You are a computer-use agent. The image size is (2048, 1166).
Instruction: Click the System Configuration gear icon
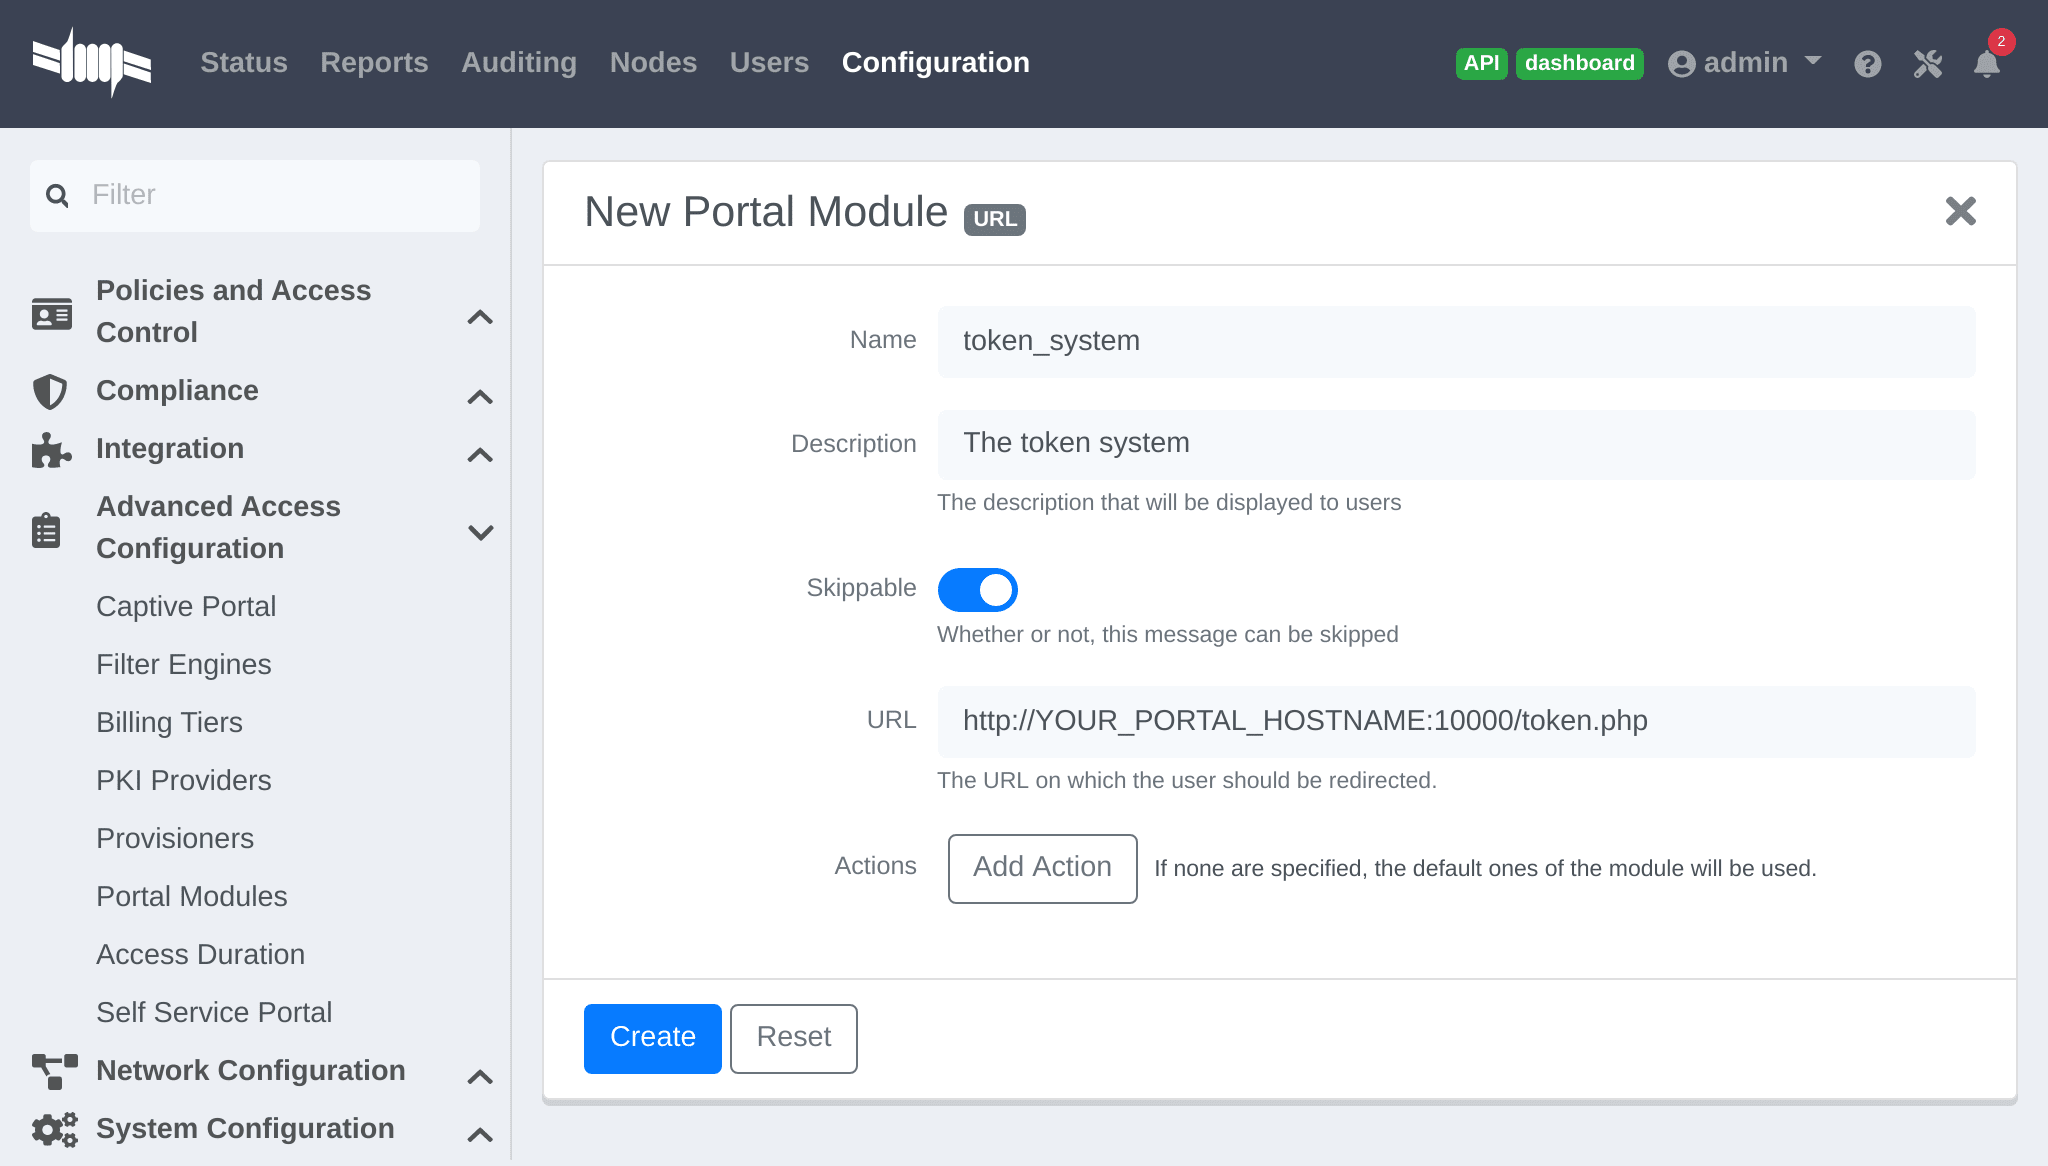pos(53,1129)
